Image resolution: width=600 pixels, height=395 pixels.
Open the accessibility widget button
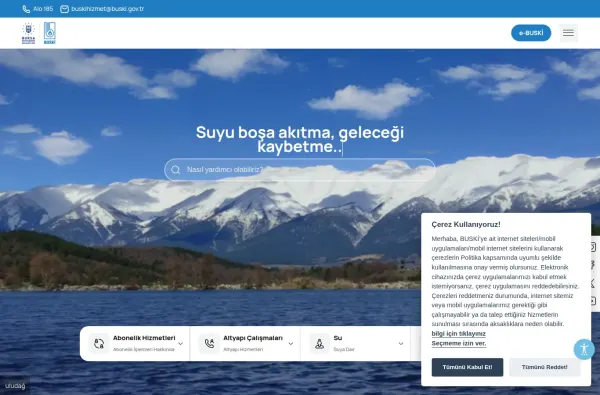[584, 349]
